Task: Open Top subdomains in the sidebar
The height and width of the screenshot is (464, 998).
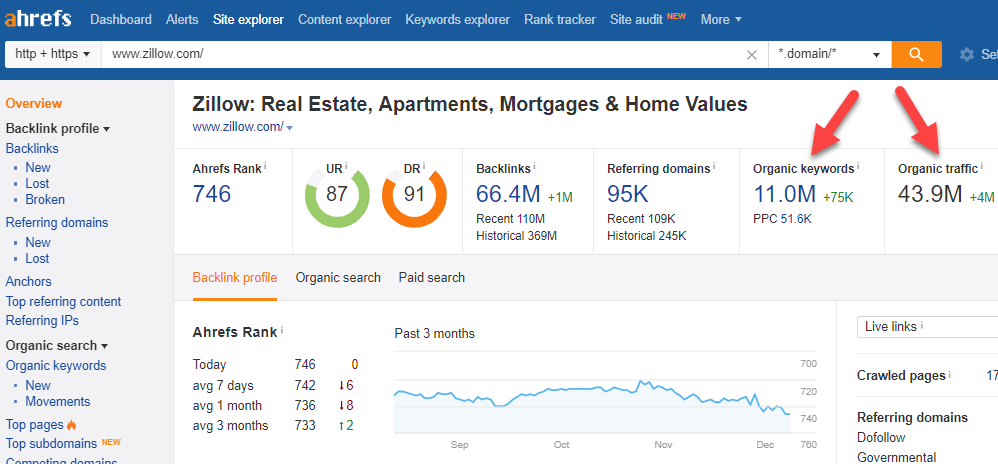Action: coord(51,443)
